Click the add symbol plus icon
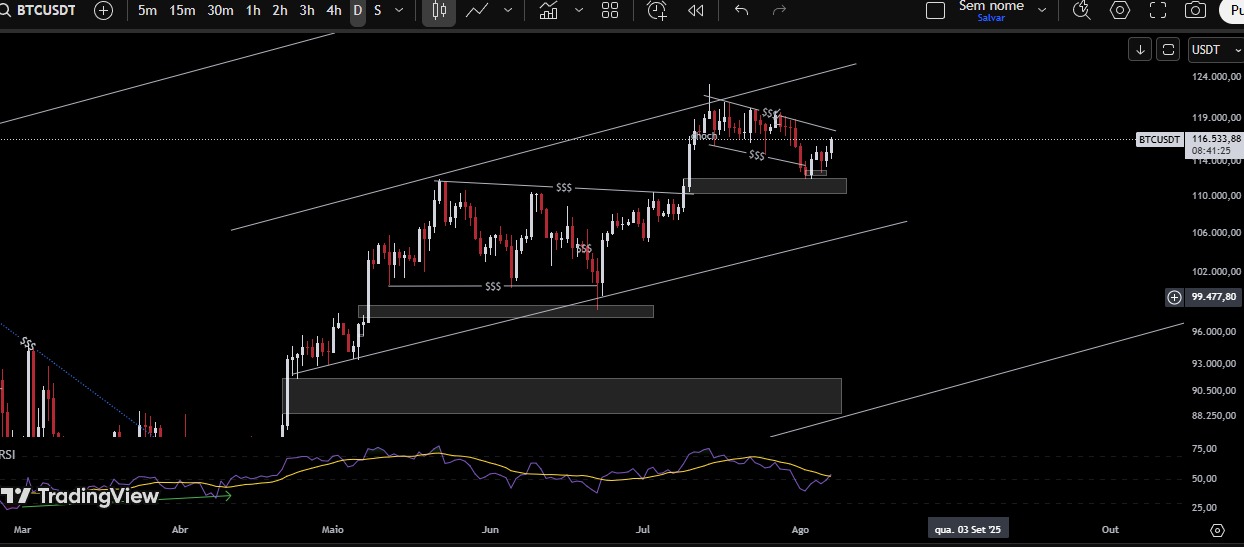Image resolution: width=1244 pixels, height=547 pixels. (x=103, y=11)
